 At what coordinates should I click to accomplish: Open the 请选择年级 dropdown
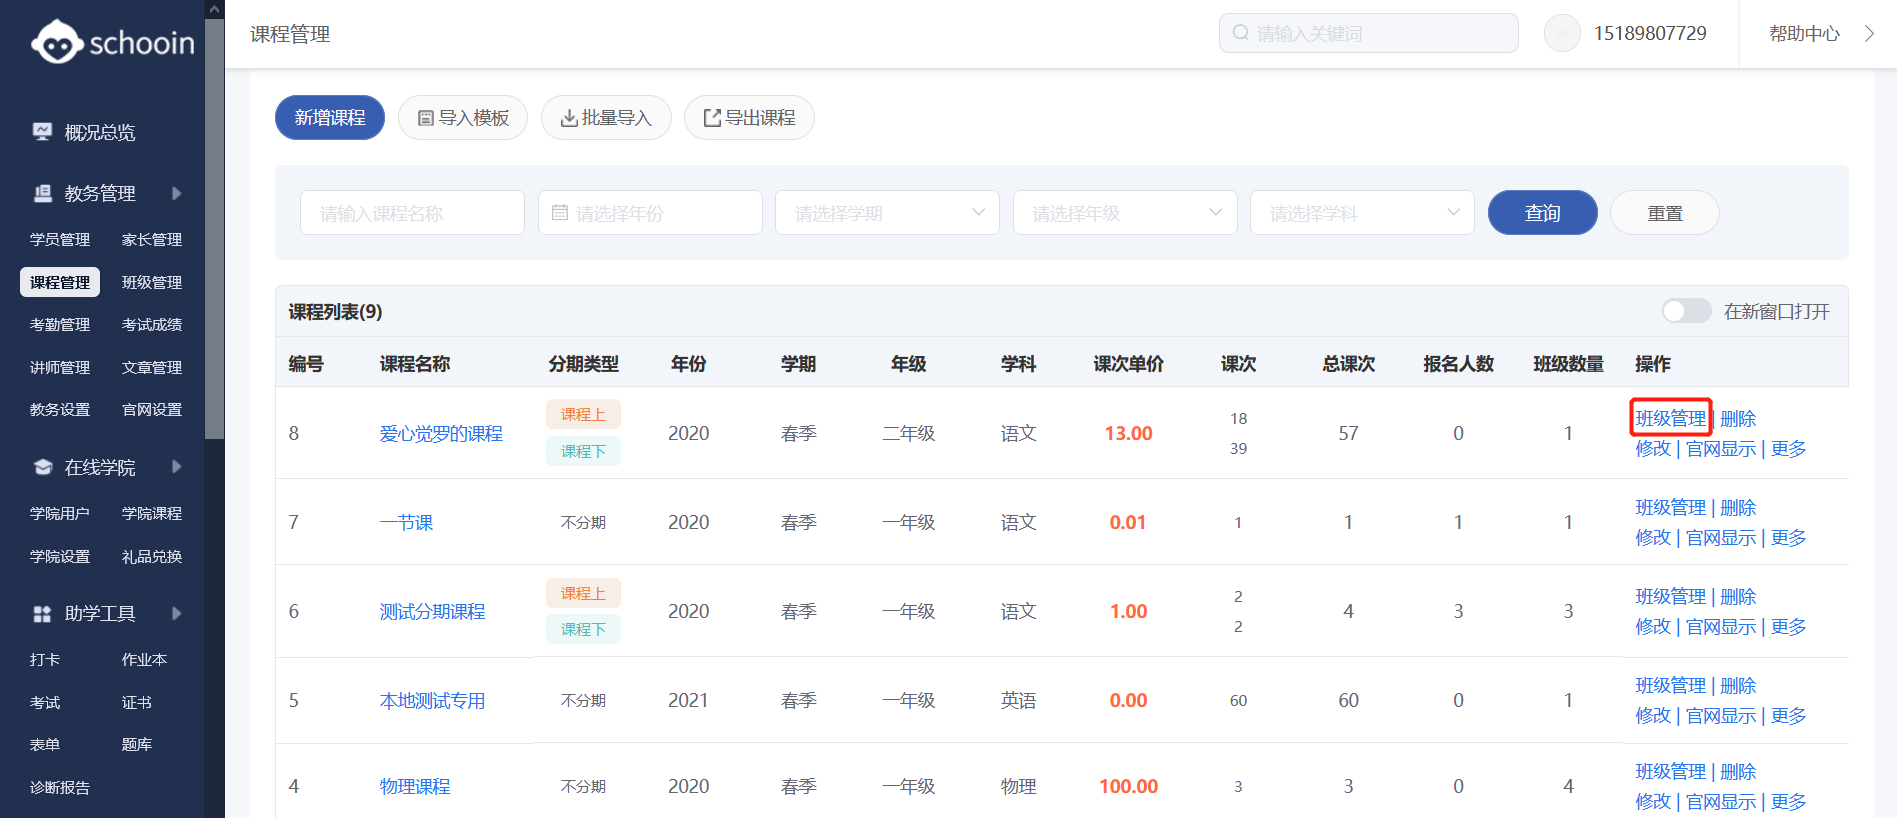(x=1125, y=213)
